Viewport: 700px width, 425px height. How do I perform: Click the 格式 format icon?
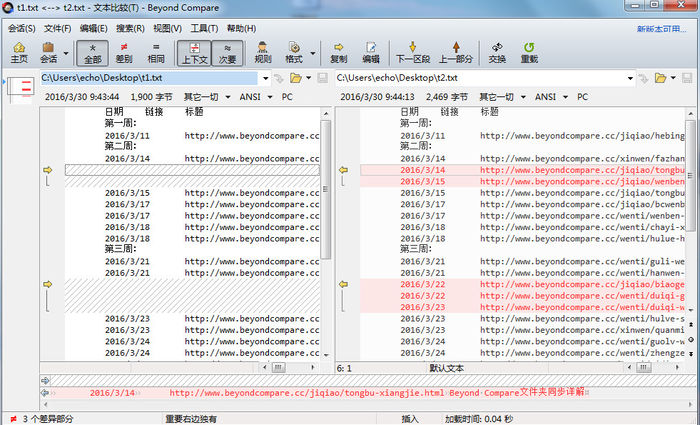click(294, 53)
